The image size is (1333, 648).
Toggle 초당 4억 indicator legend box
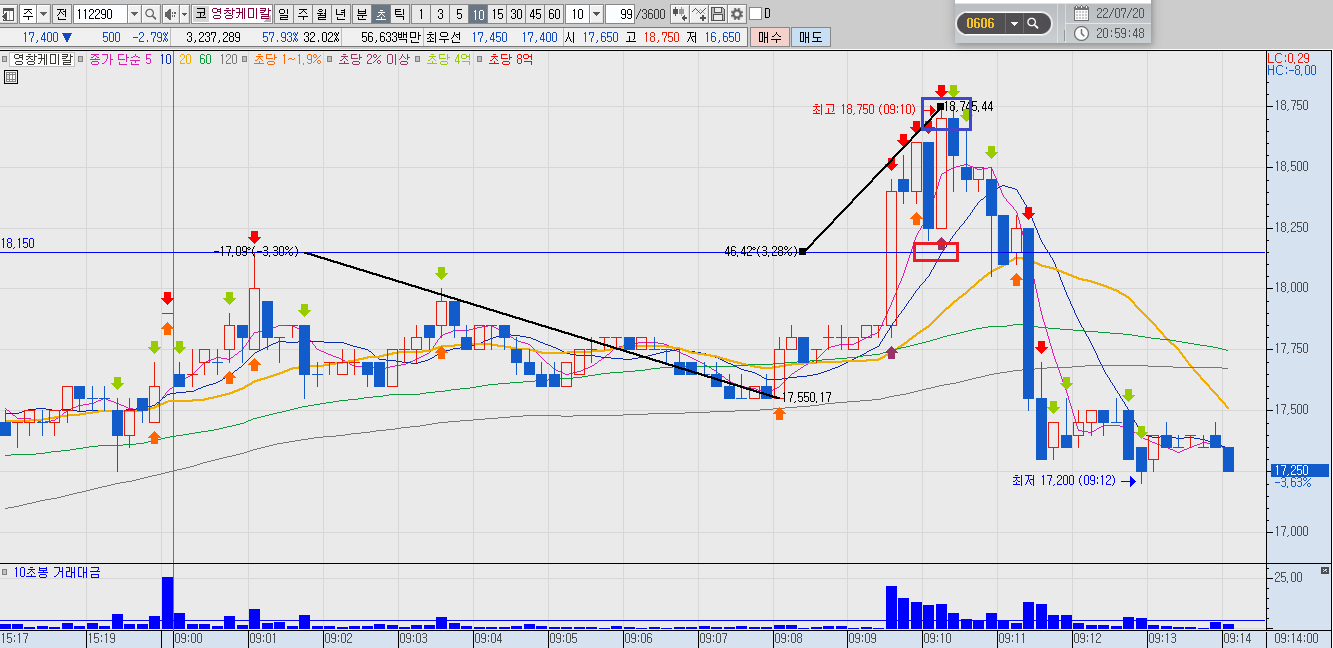[418, 59]
